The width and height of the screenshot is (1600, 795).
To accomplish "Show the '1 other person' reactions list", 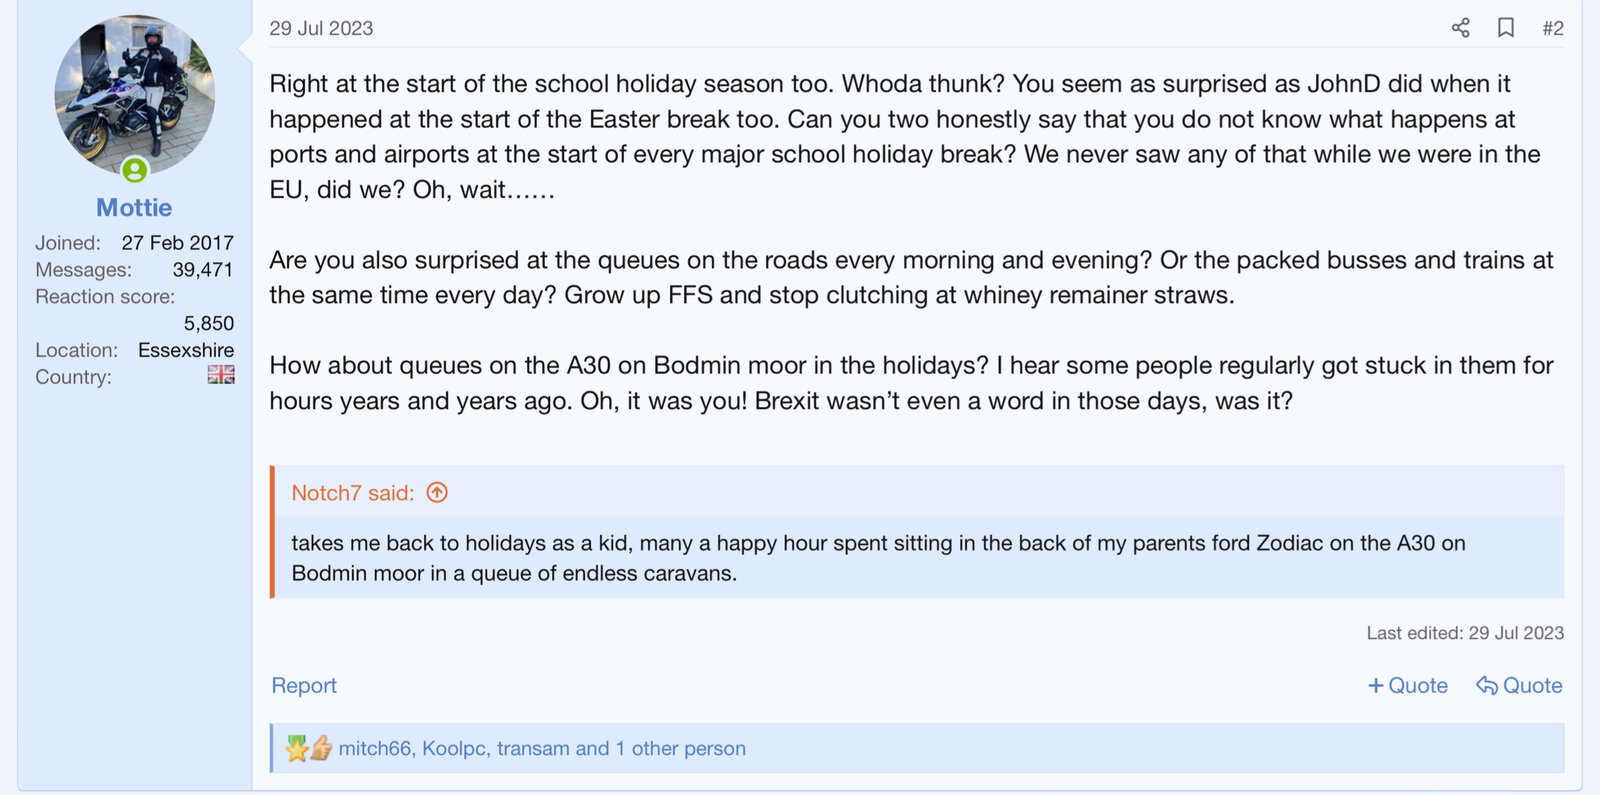I will pyautogui.click(x=680, y=748).
